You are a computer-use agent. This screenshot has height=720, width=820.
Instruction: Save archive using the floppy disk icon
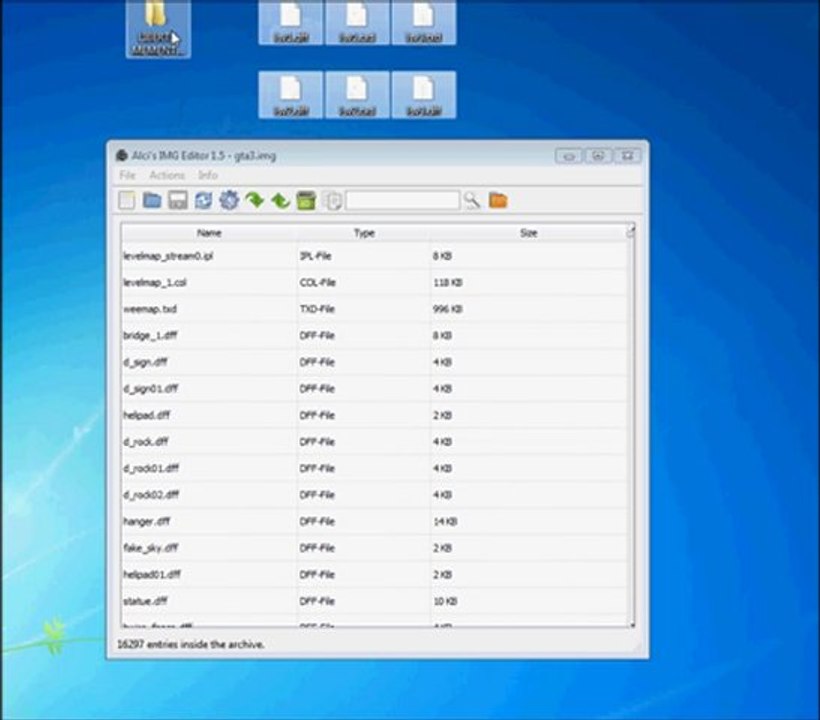click(178, 201)
